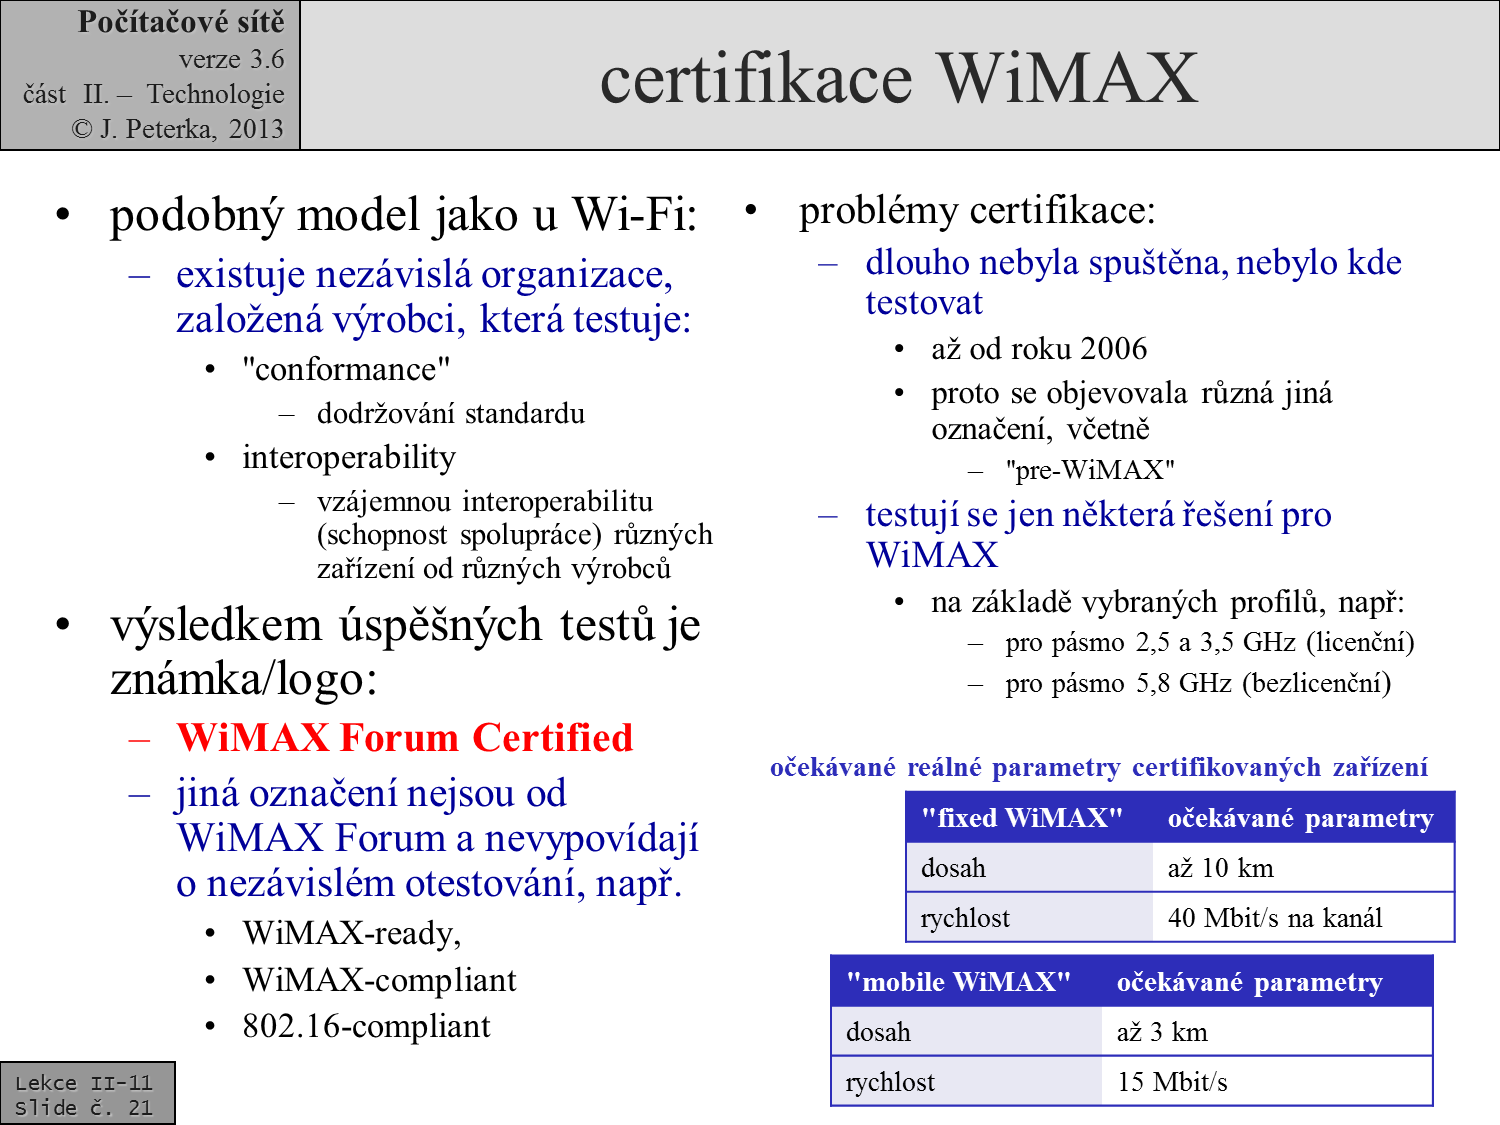Click the value "až 3 km"
The width and height of the screenshot is (1500, 1125).
click(x=1162, y=1032)
